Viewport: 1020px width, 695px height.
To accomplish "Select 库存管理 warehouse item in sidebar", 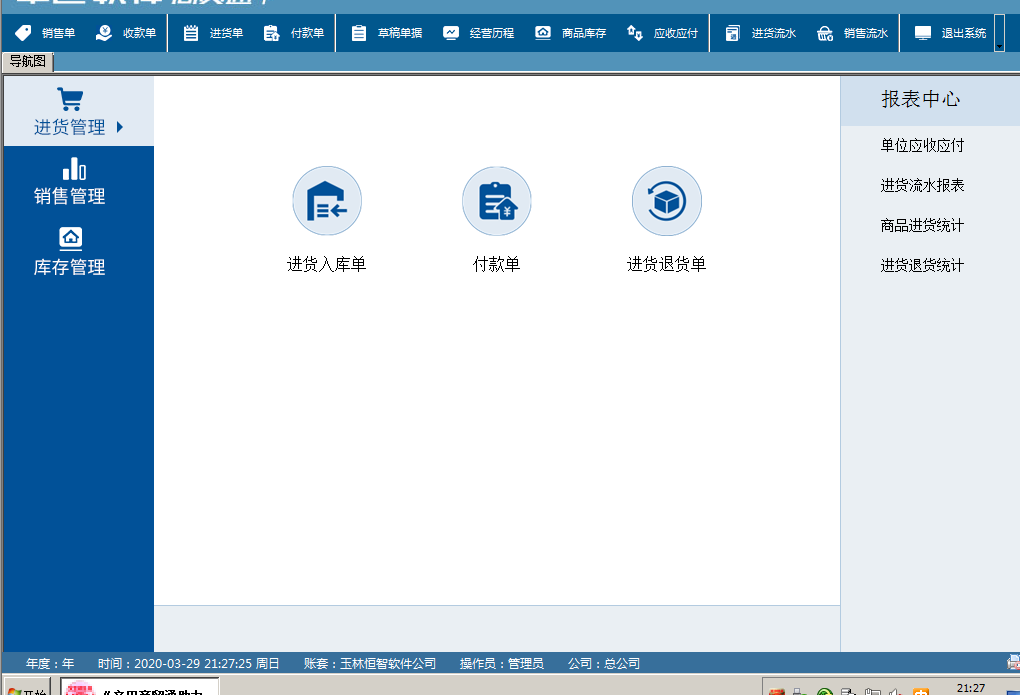I will click(70, 251).
